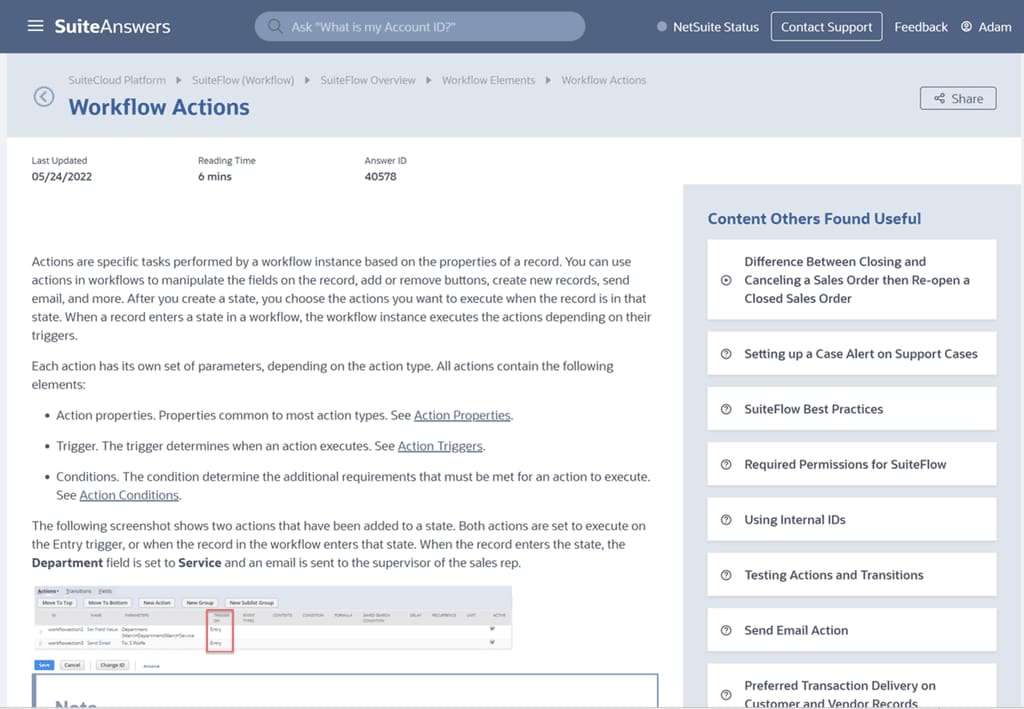Open the Action Properties link

[x=462, y=415]
